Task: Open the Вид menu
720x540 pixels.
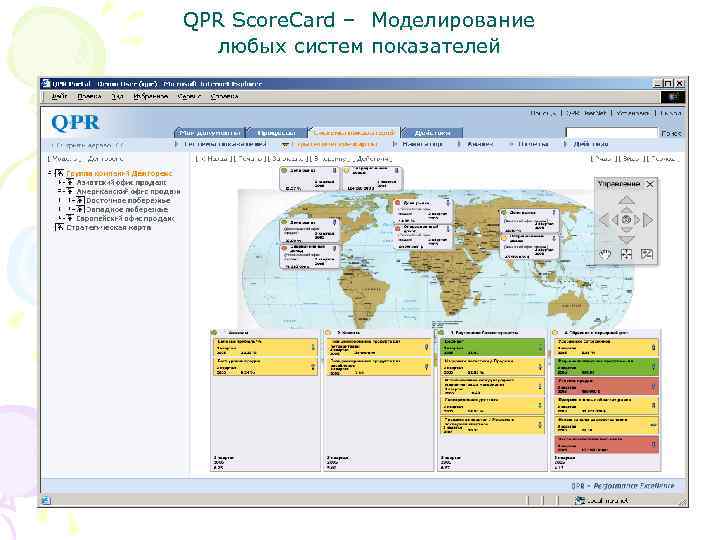Action: coord(117,96)
